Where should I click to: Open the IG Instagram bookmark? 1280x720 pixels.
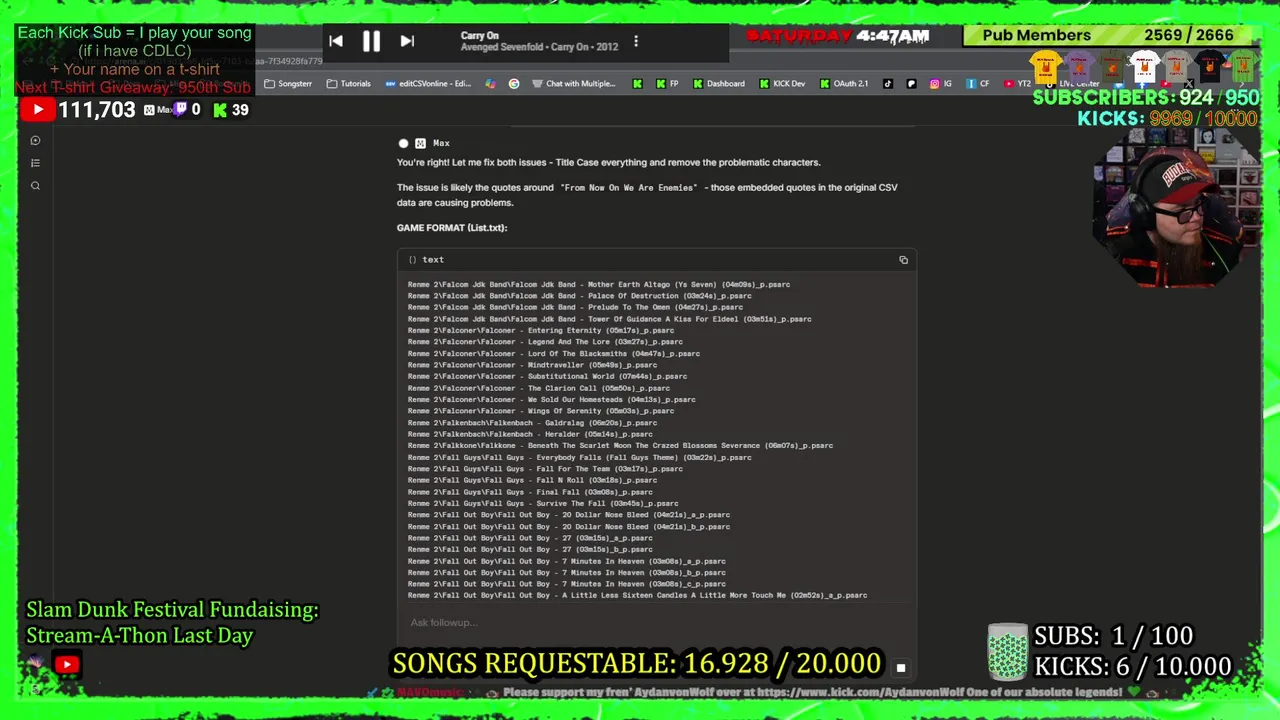point(941,84)
